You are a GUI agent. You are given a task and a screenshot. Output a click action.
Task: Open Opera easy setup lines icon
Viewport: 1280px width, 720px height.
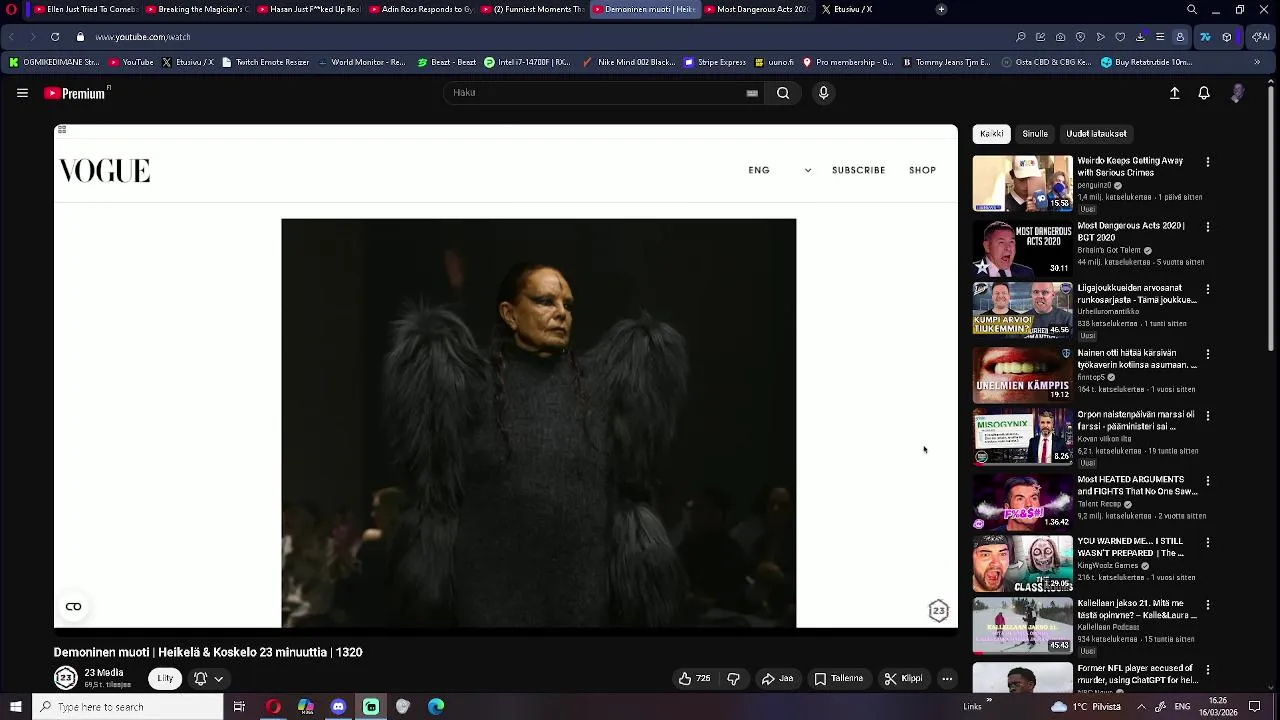[x=1160, y=37]
